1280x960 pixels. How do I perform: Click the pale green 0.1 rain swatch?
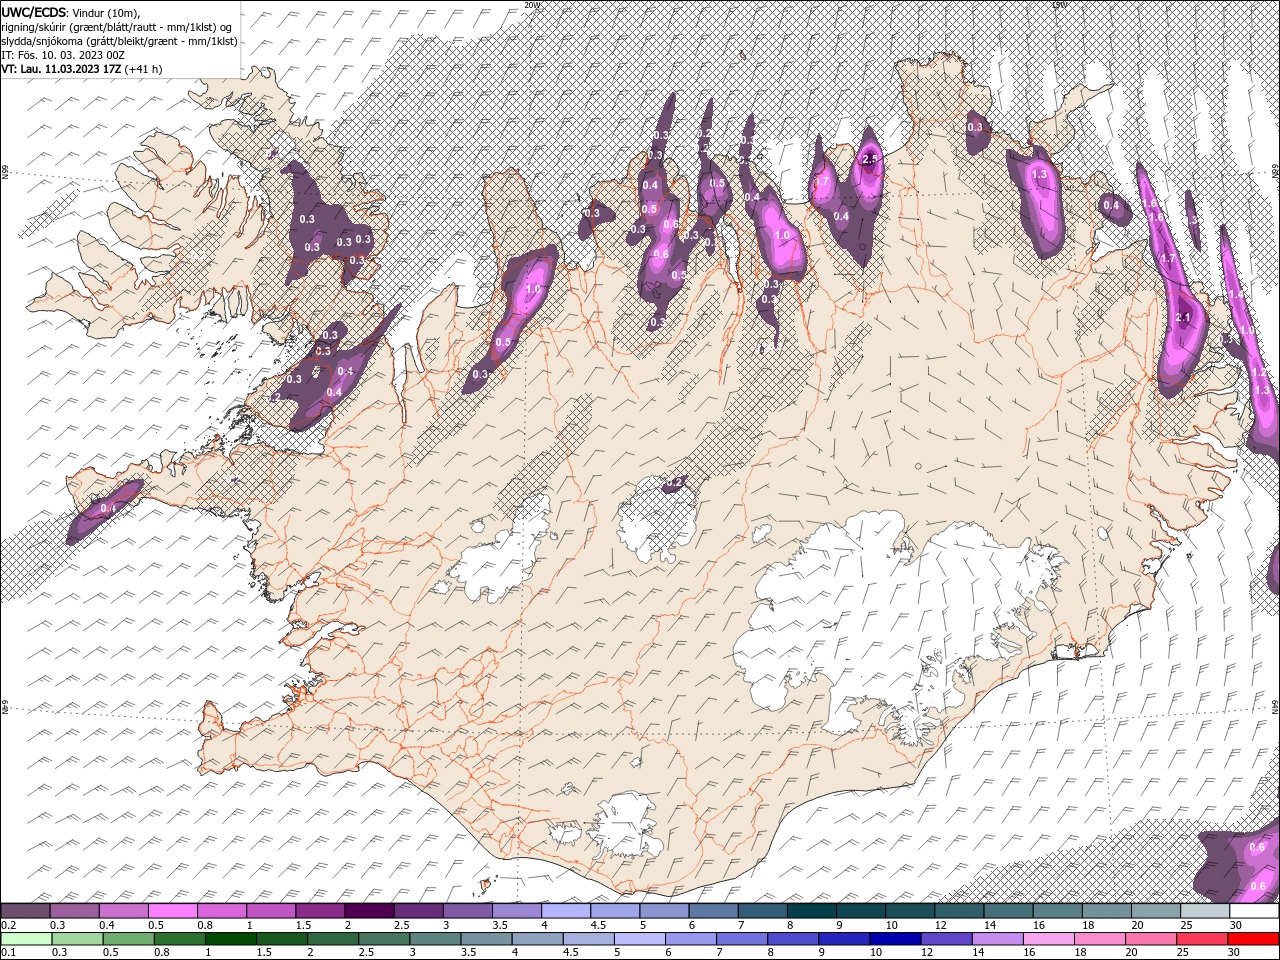click(x=26, y=939)
